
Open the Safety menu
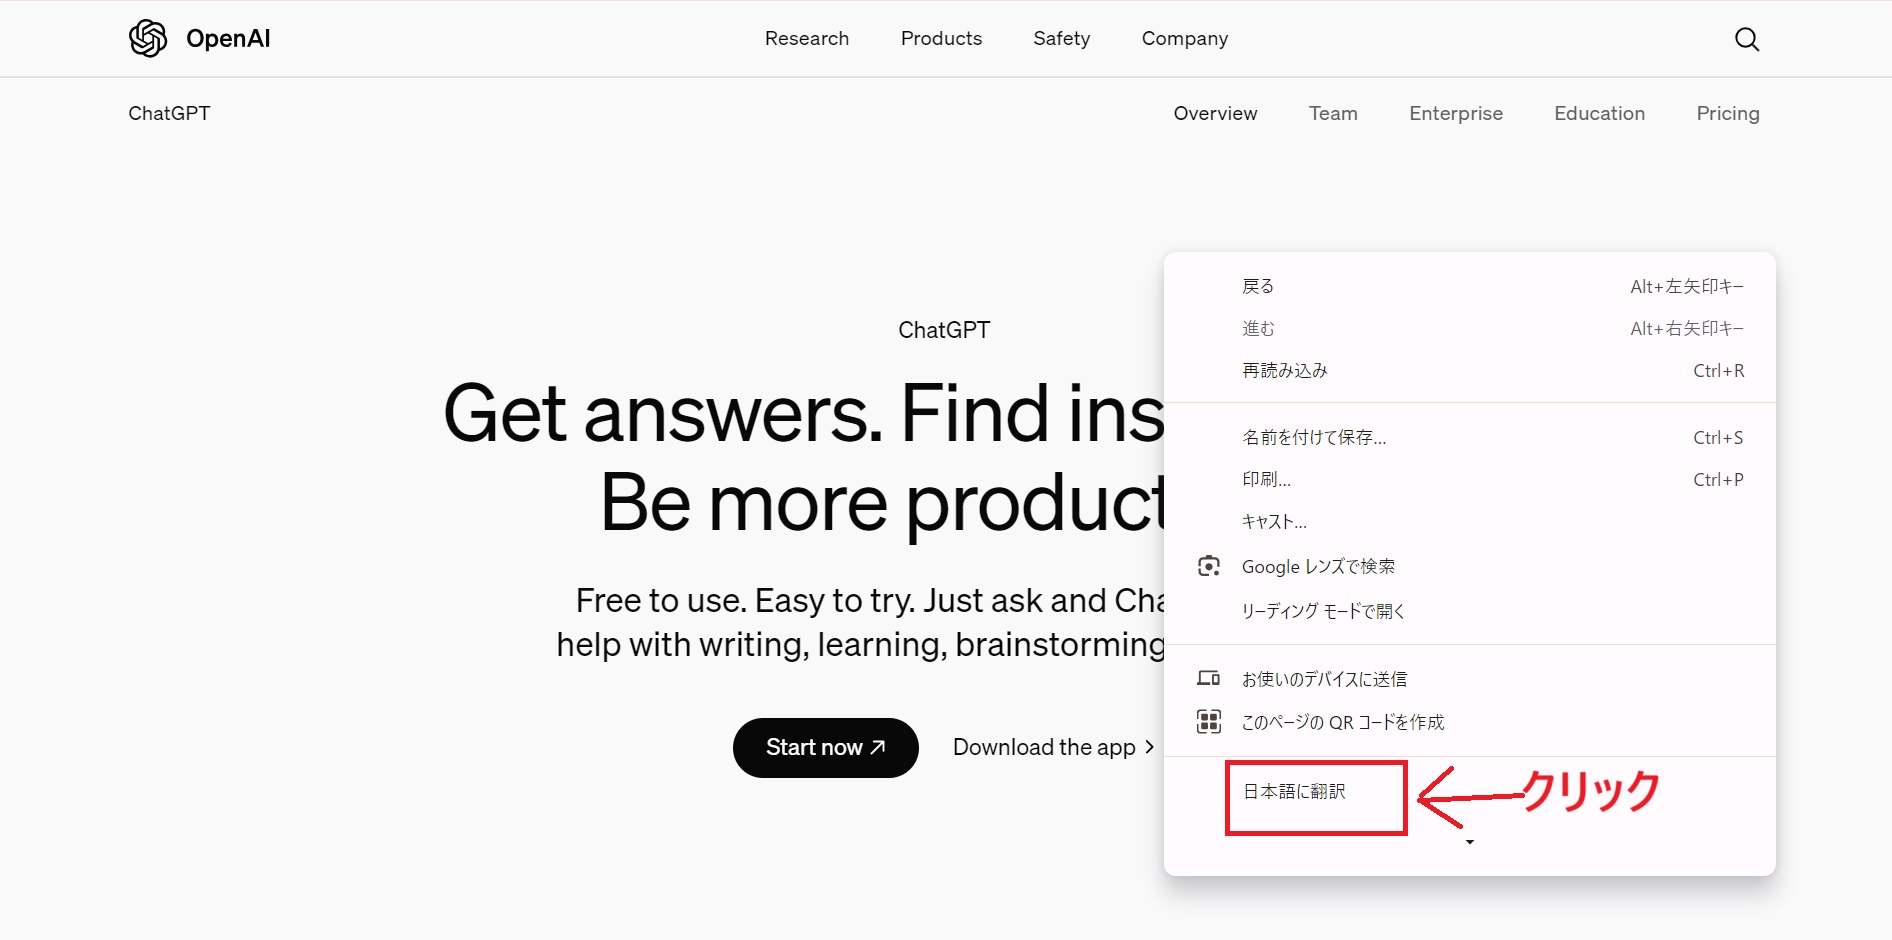pos(1061,38)
